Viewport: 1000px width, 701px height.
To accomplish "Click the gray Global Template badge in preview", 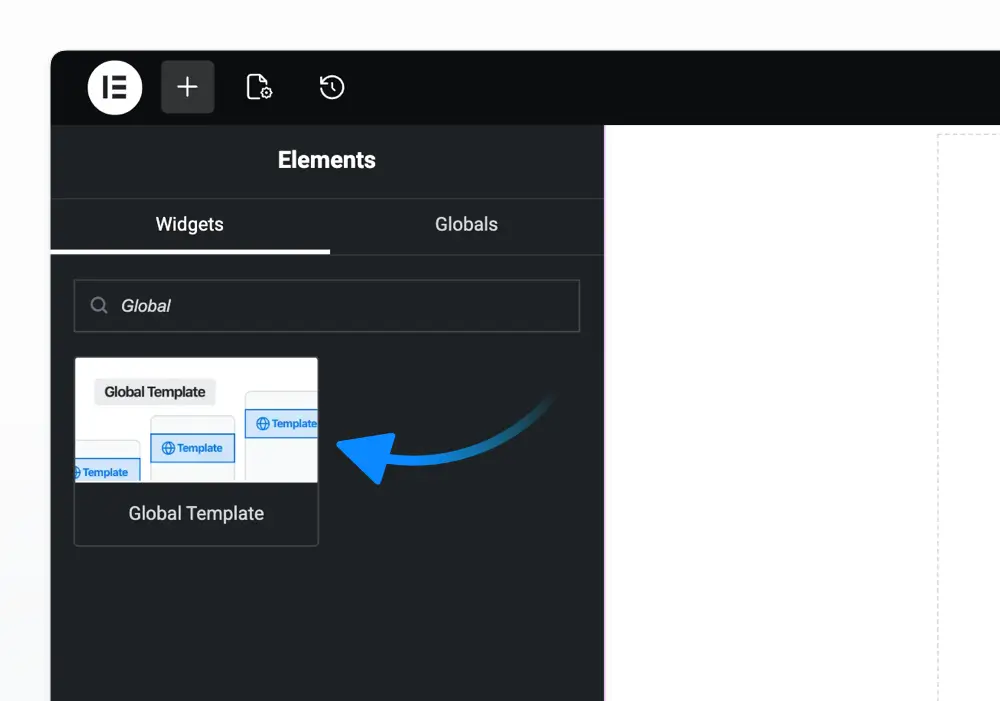I will pos(155,392).
